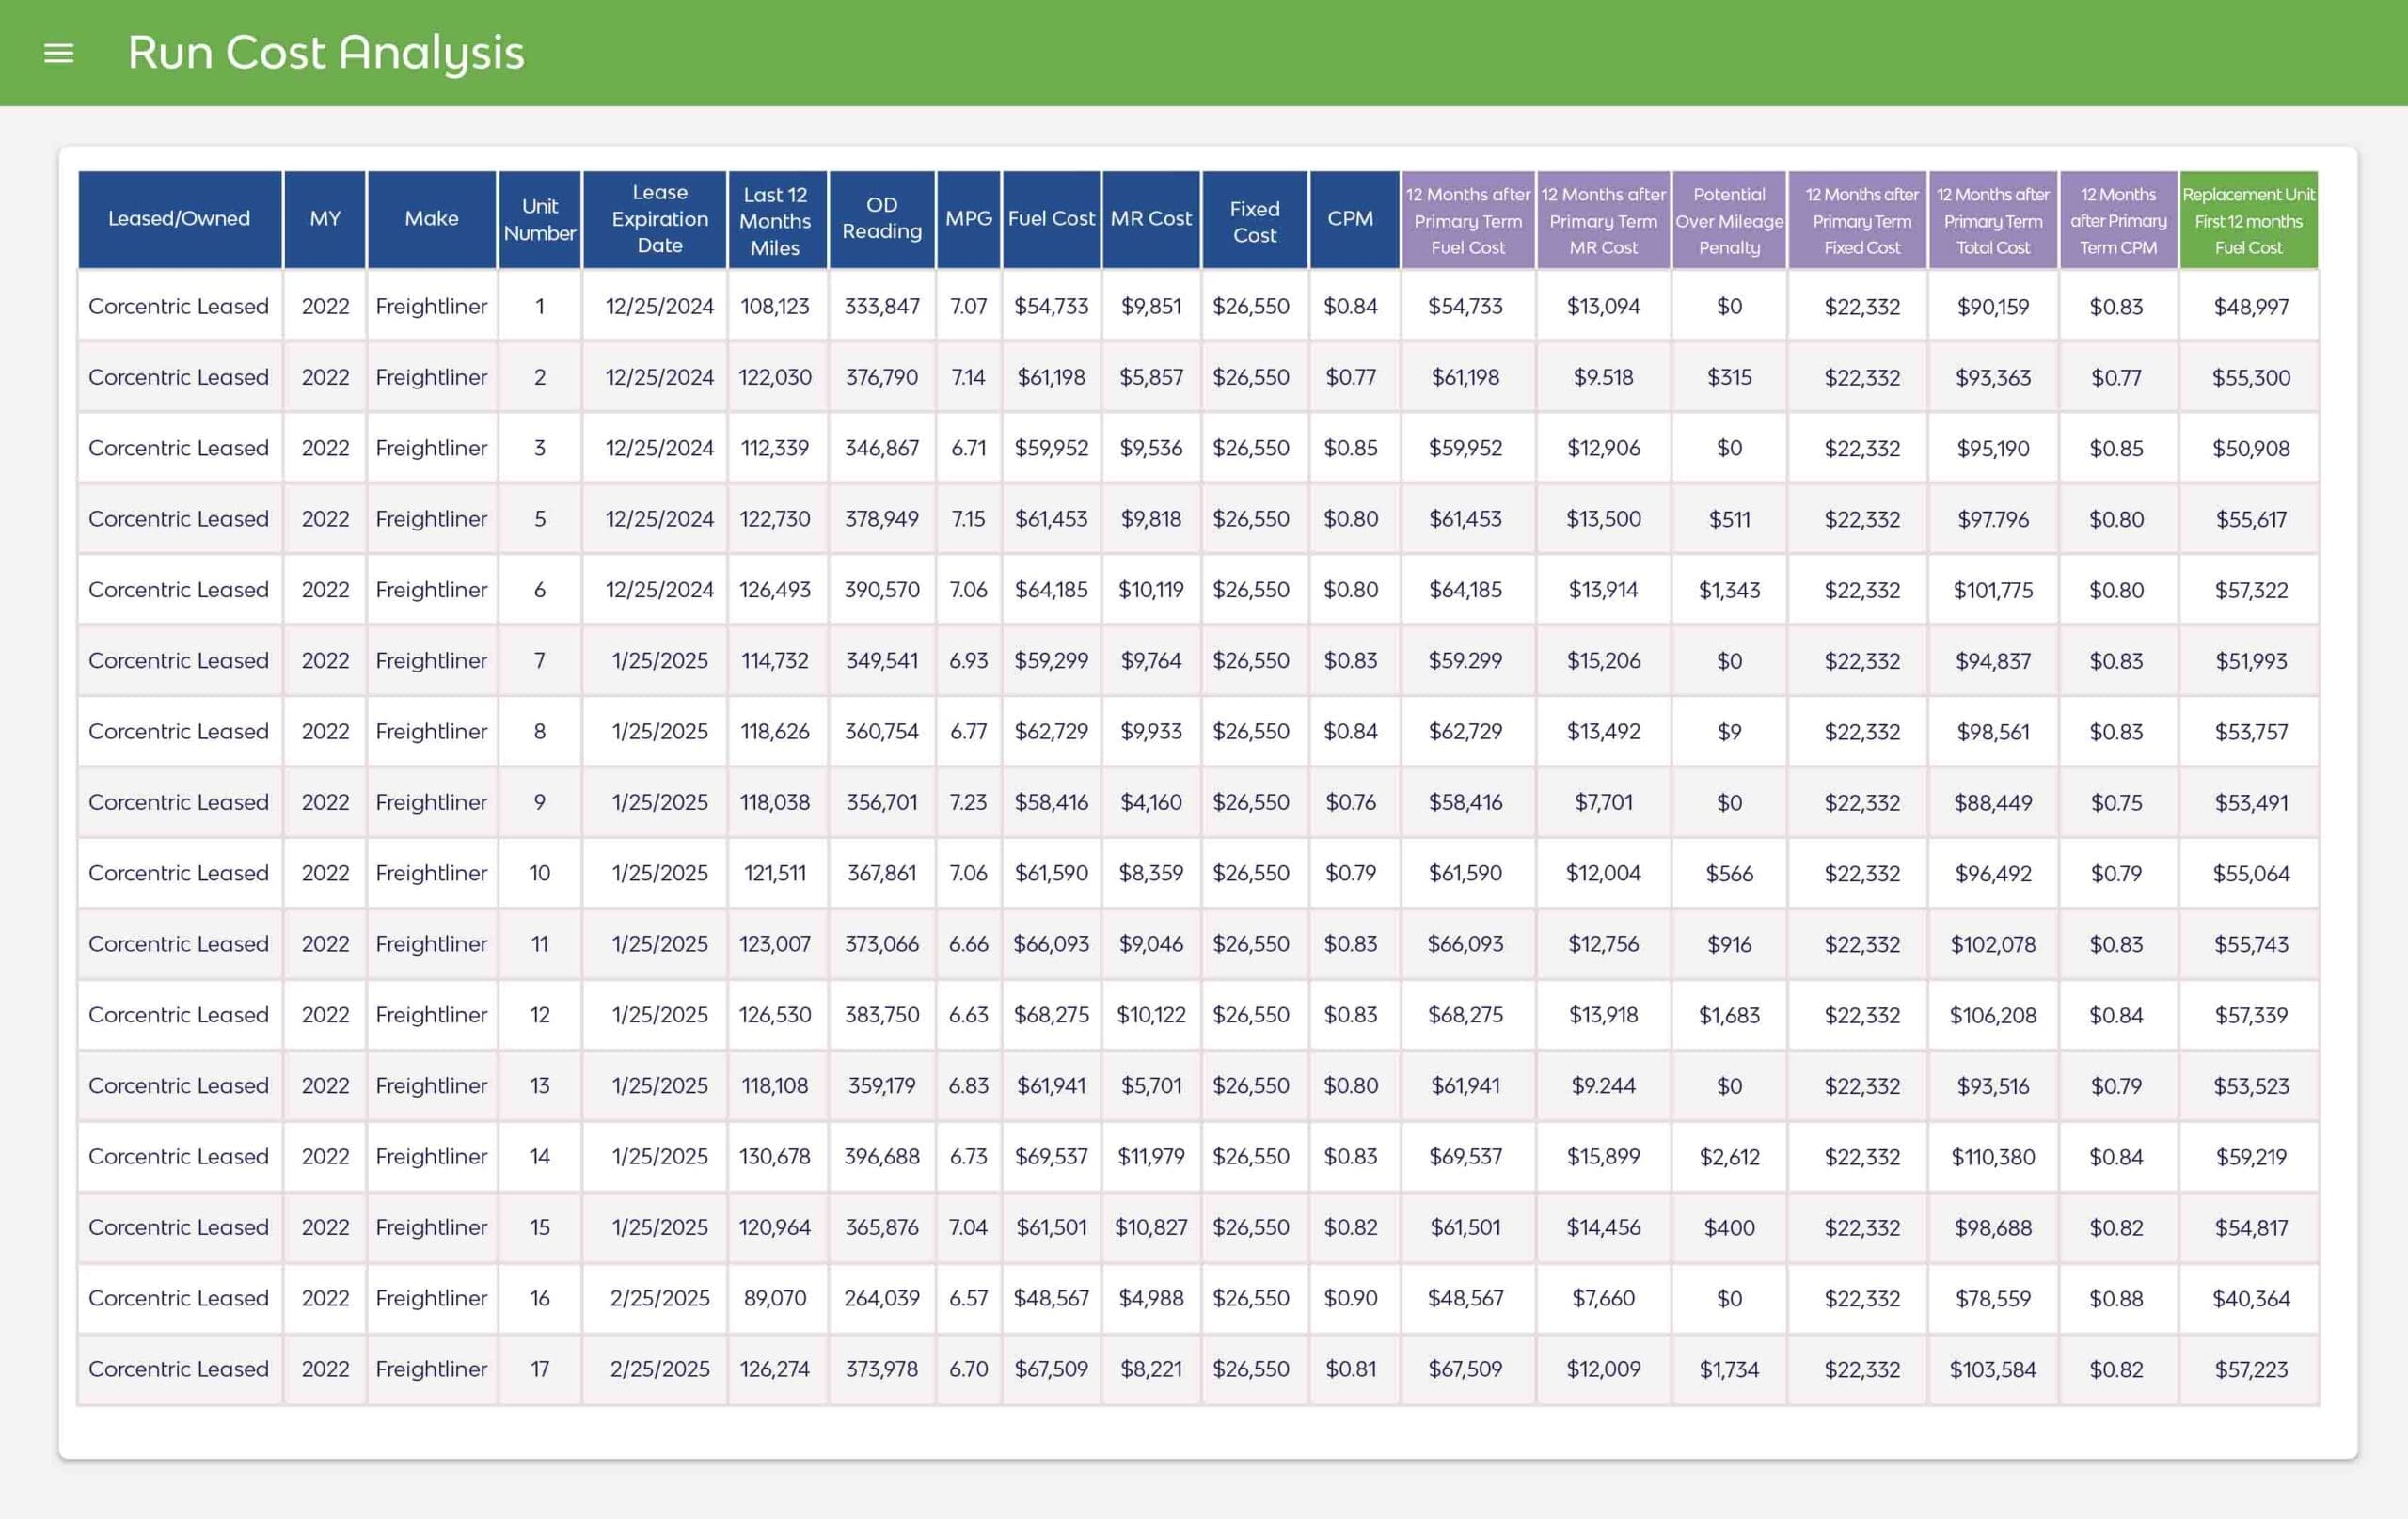Click the Fuel Cost column header
Image resolution: width=2408 pixels, height=1519 pixels.
[x=1051, y=219]
